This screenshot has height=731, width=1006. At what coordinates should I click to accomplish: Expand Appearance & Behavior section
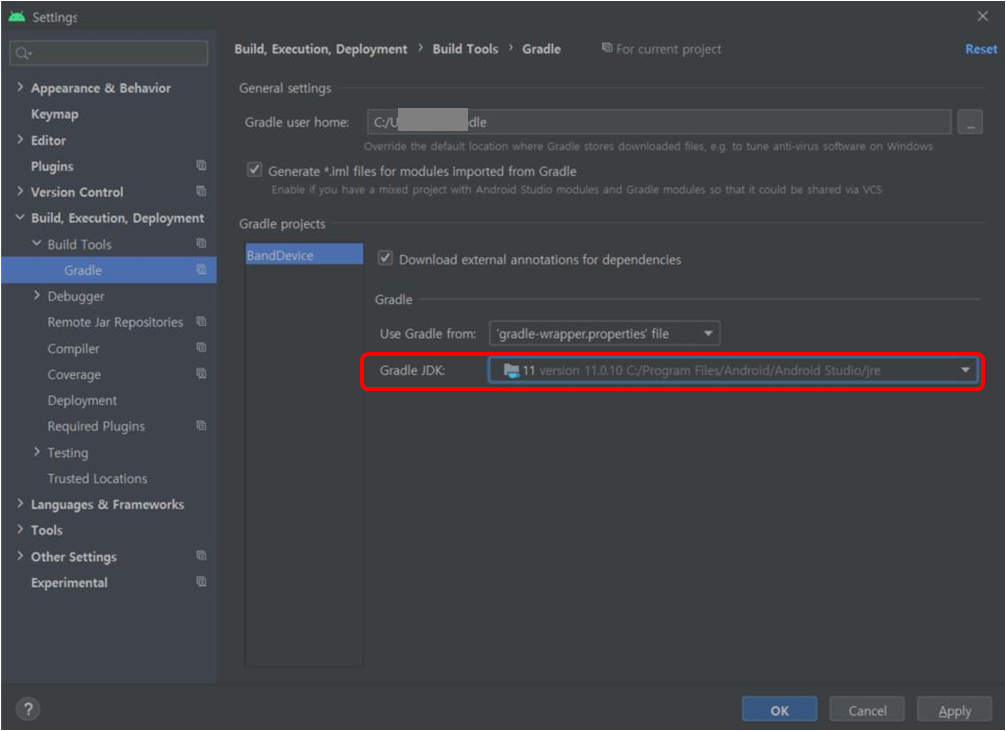[20, 87]
